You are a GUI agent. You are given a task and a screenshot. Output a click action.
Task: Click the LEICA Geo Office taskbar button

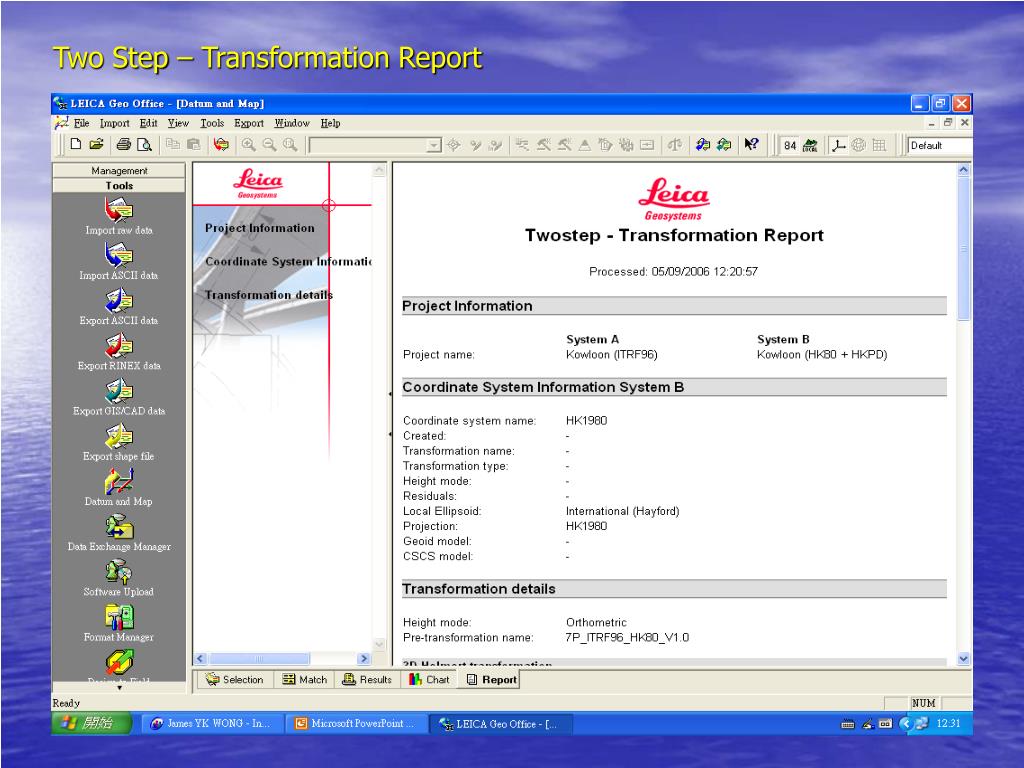(x=500, y=723)
